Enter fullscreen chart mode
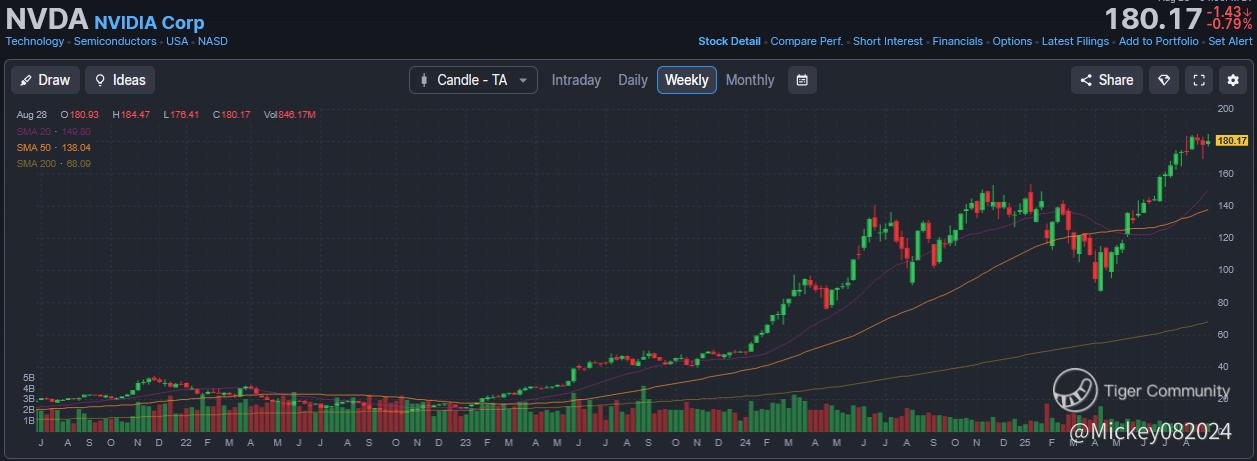 tap(1198, 80)
